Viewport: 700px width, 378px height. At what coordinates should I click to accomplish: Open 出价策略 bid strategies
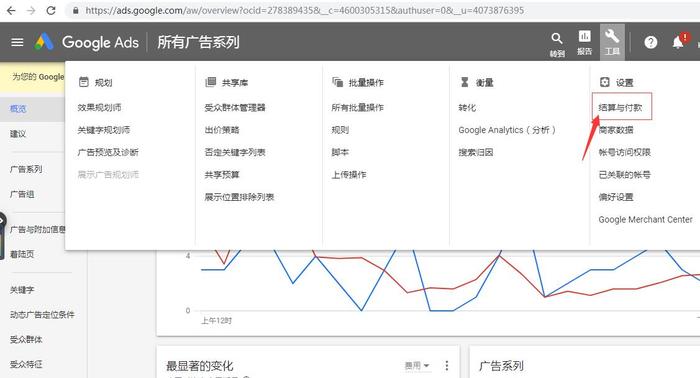pyautogui.click(x=222, y=130)
